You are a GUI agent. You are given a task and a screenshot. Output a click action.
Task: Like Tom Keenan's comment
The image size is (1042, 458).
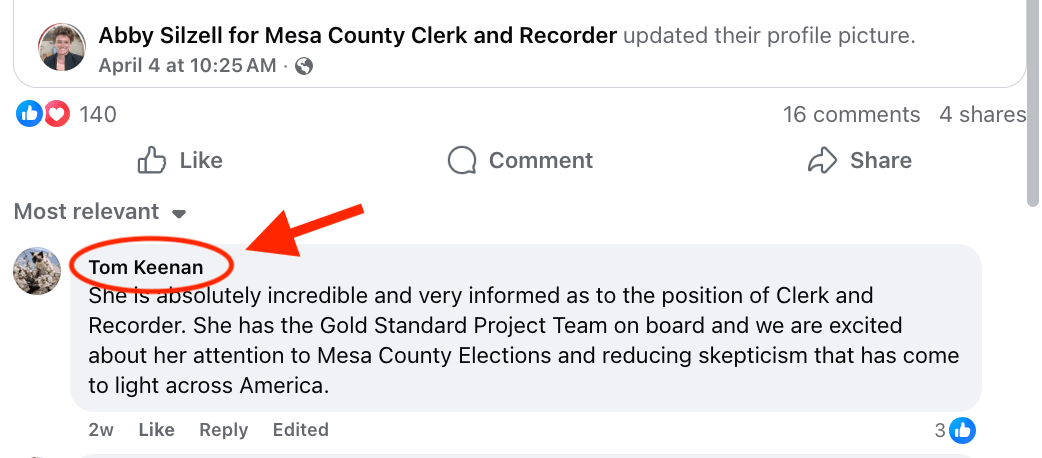tap(156, 430)
